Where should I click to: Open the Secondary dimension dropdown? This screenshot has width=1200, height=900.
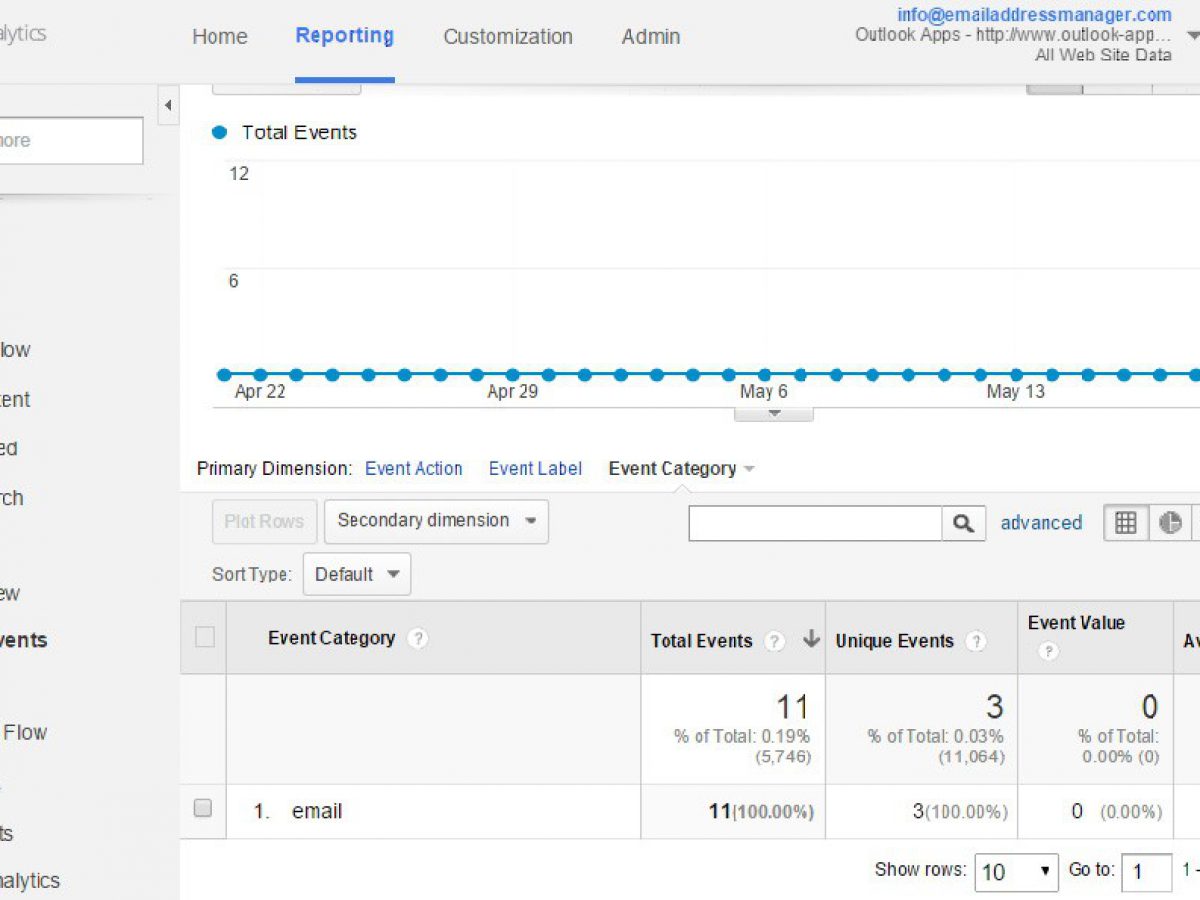coord(436,521)
